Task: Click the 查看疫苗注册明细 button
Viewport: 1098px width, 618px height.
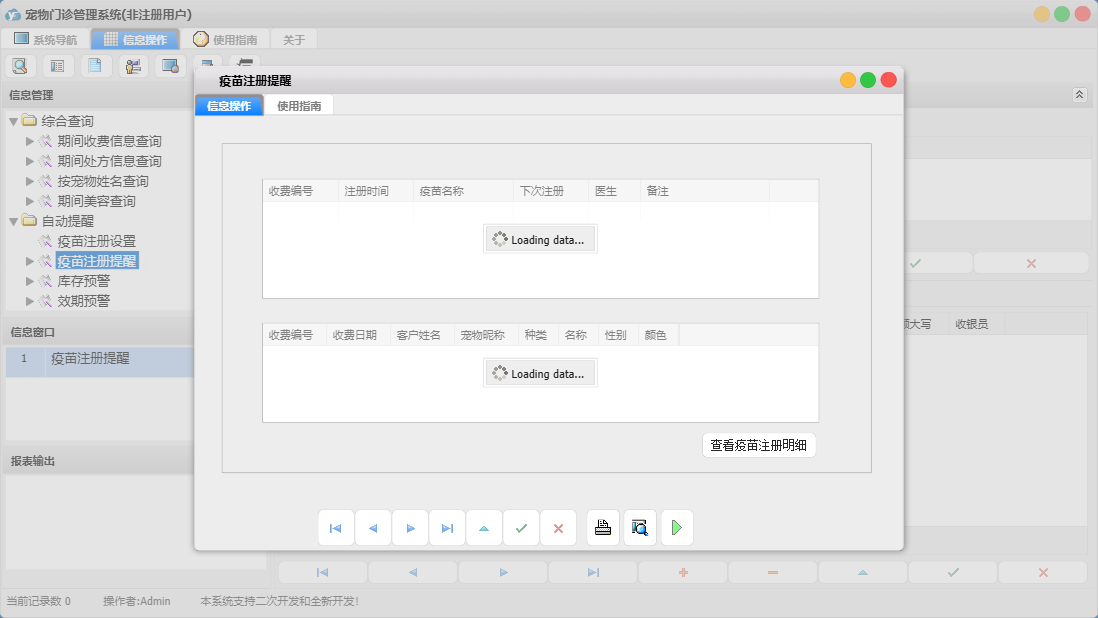Action: (759, 445)
